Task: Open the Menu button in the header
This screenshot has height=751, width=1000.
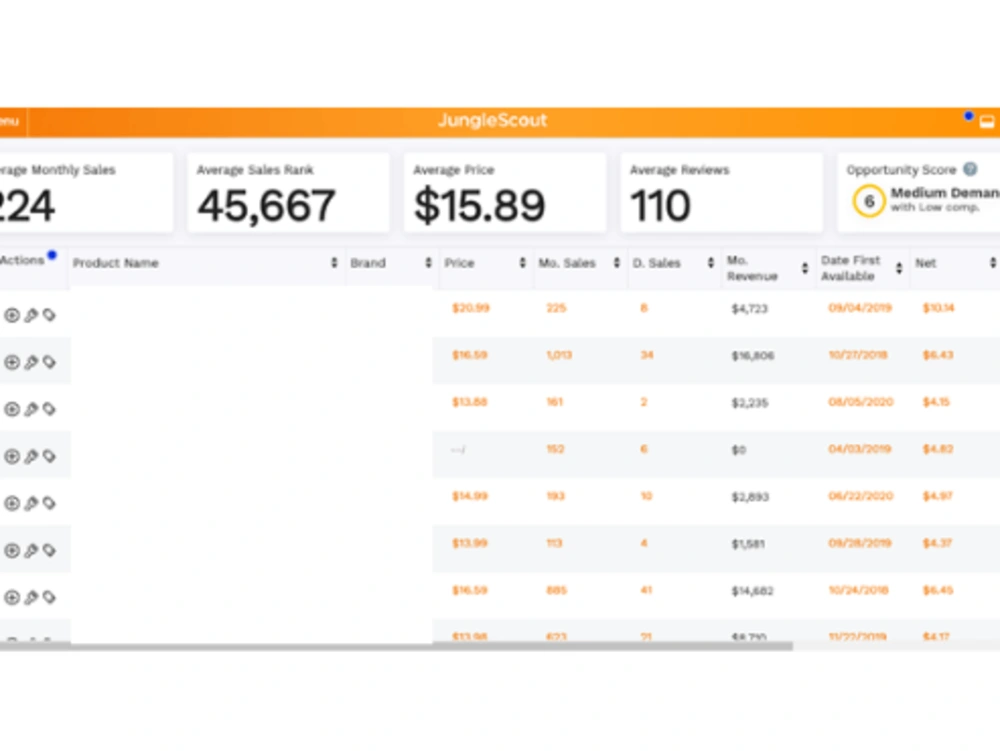Action: (x=10, y=121)
